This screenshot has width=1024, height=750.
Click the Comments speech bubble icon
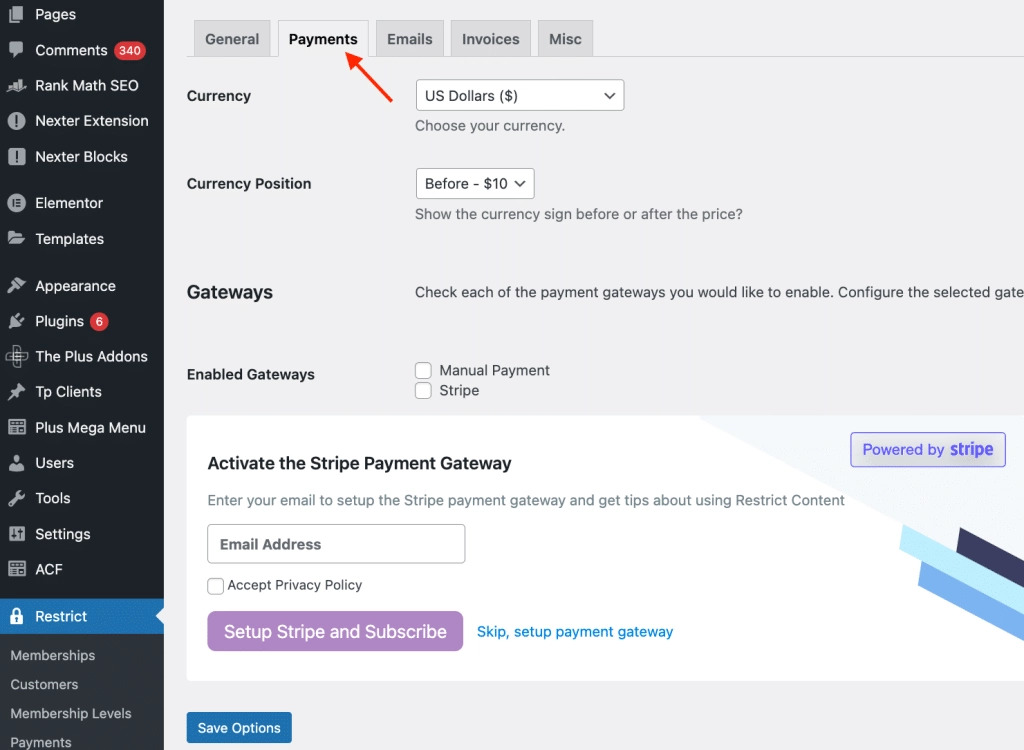click(16, 50)
